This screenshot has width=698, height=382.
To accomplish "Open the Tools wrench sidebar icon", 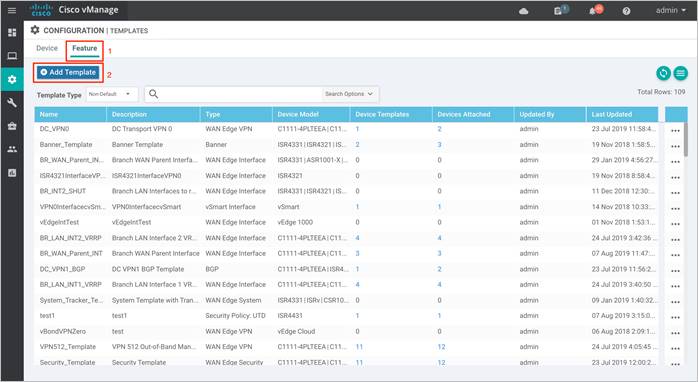I will pyautogui.click(x=12, y=103).
